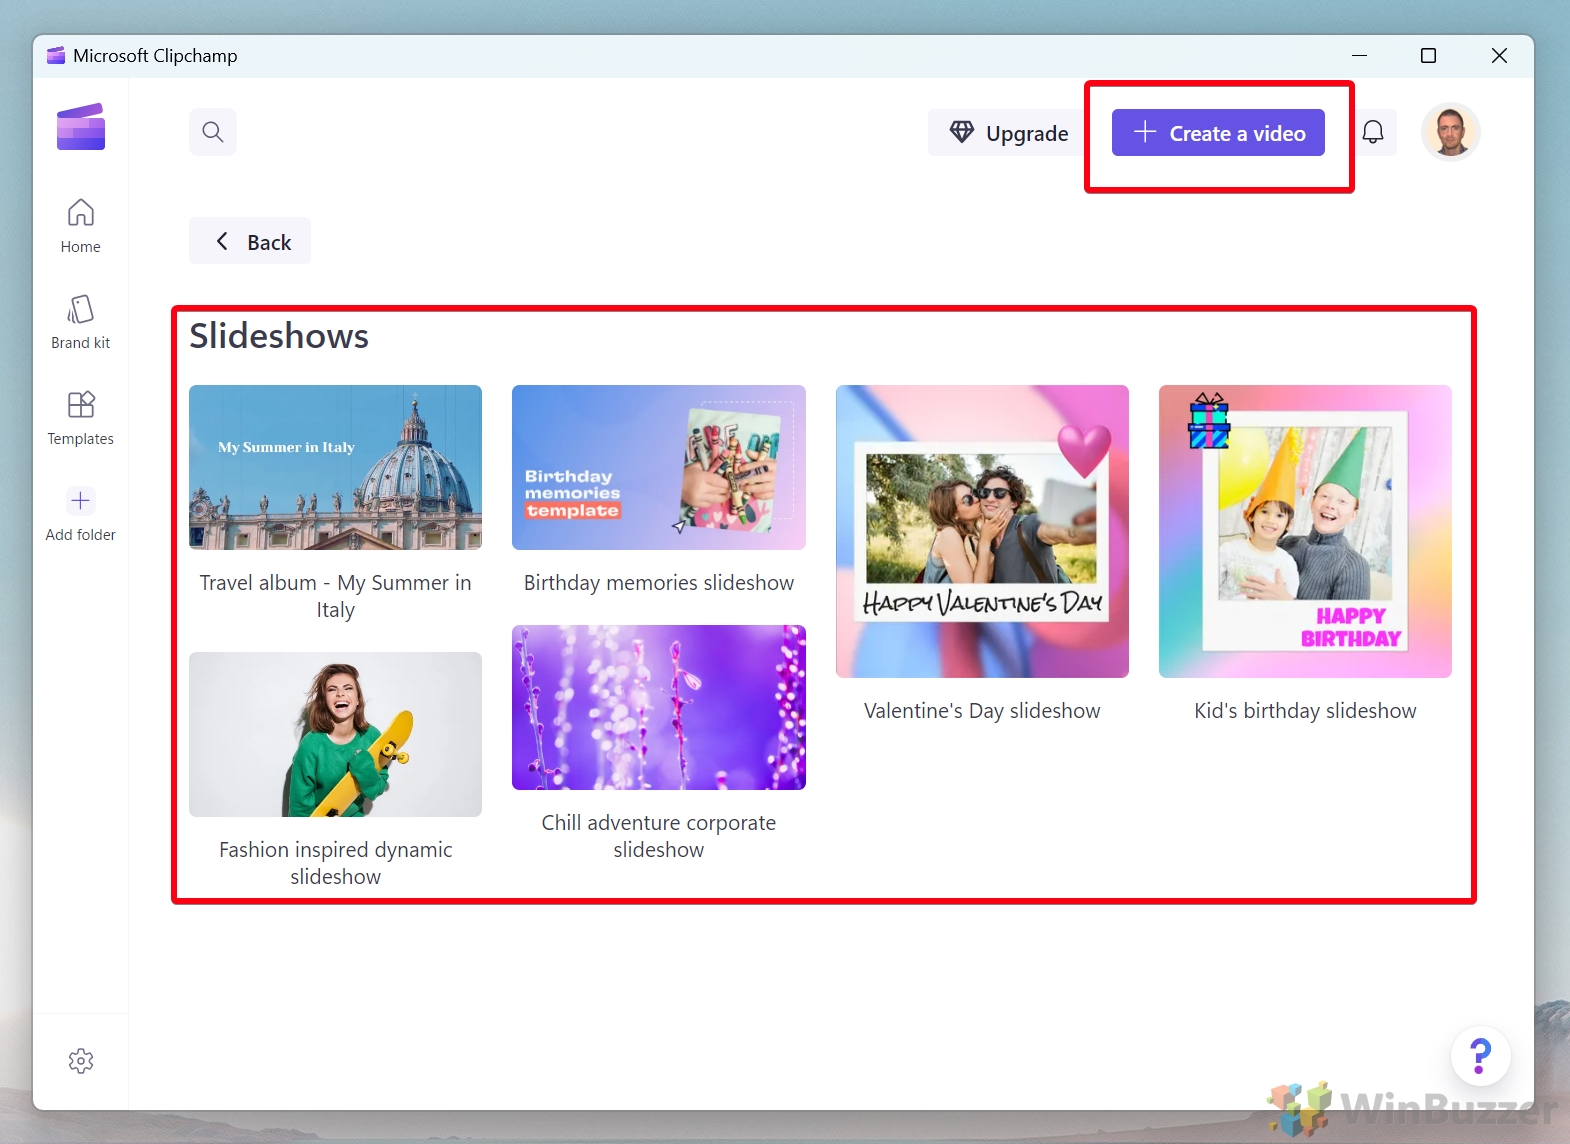
Task: Open the notifications bell
Action: click(x=1373, y=132)
